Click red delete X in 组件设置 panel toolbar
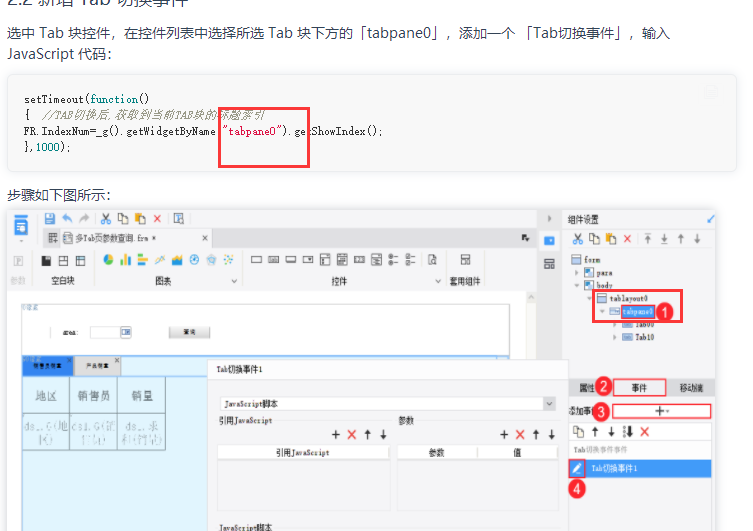Viewport: 753px width, 531px height. [627, 239]
